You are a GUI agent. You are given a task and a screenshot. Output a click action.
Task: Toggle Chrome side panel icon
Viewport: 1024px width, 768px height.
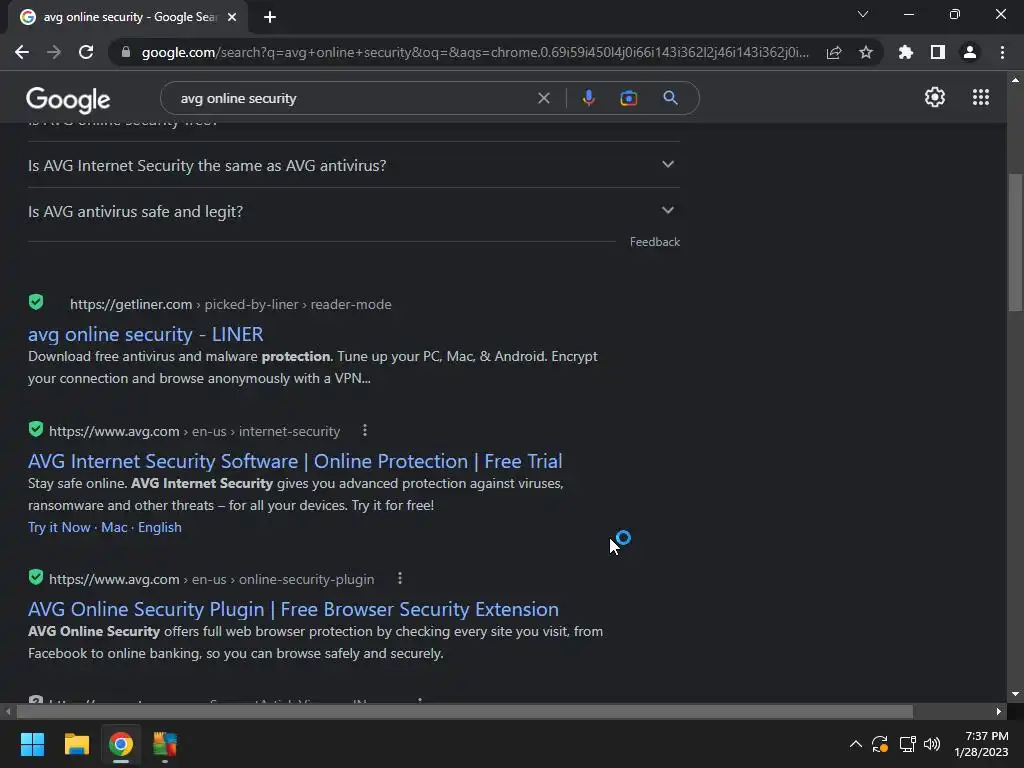point(938,52)
